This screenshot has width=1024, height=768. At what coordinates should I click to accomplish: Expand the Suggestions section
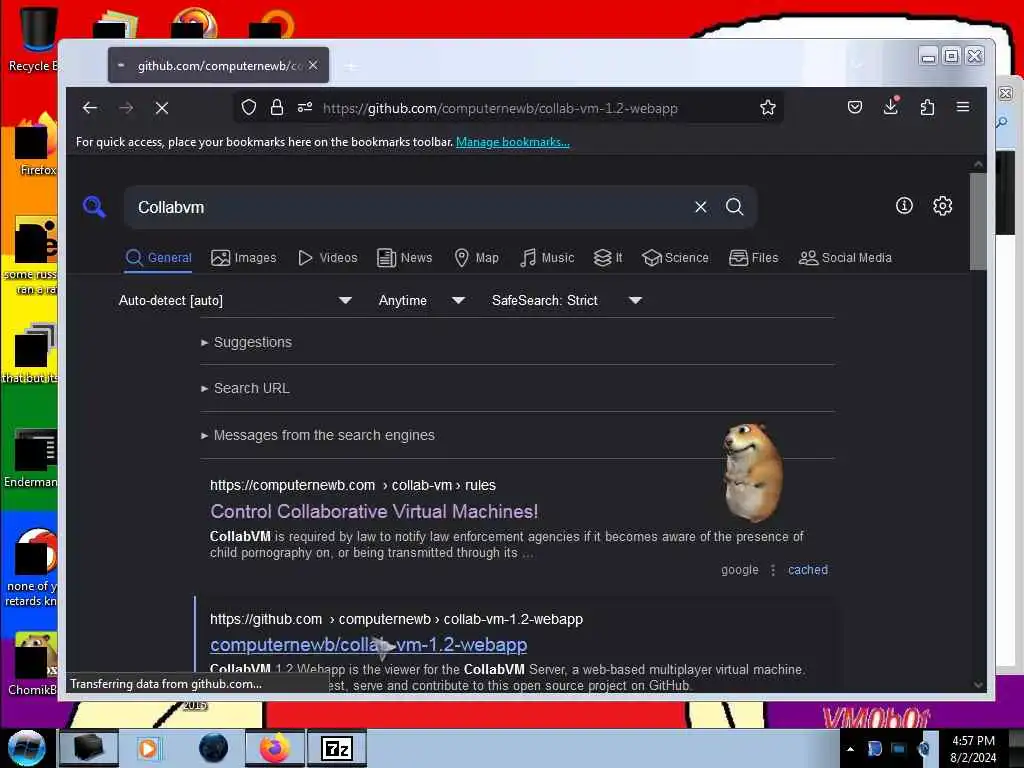(247, 342)
